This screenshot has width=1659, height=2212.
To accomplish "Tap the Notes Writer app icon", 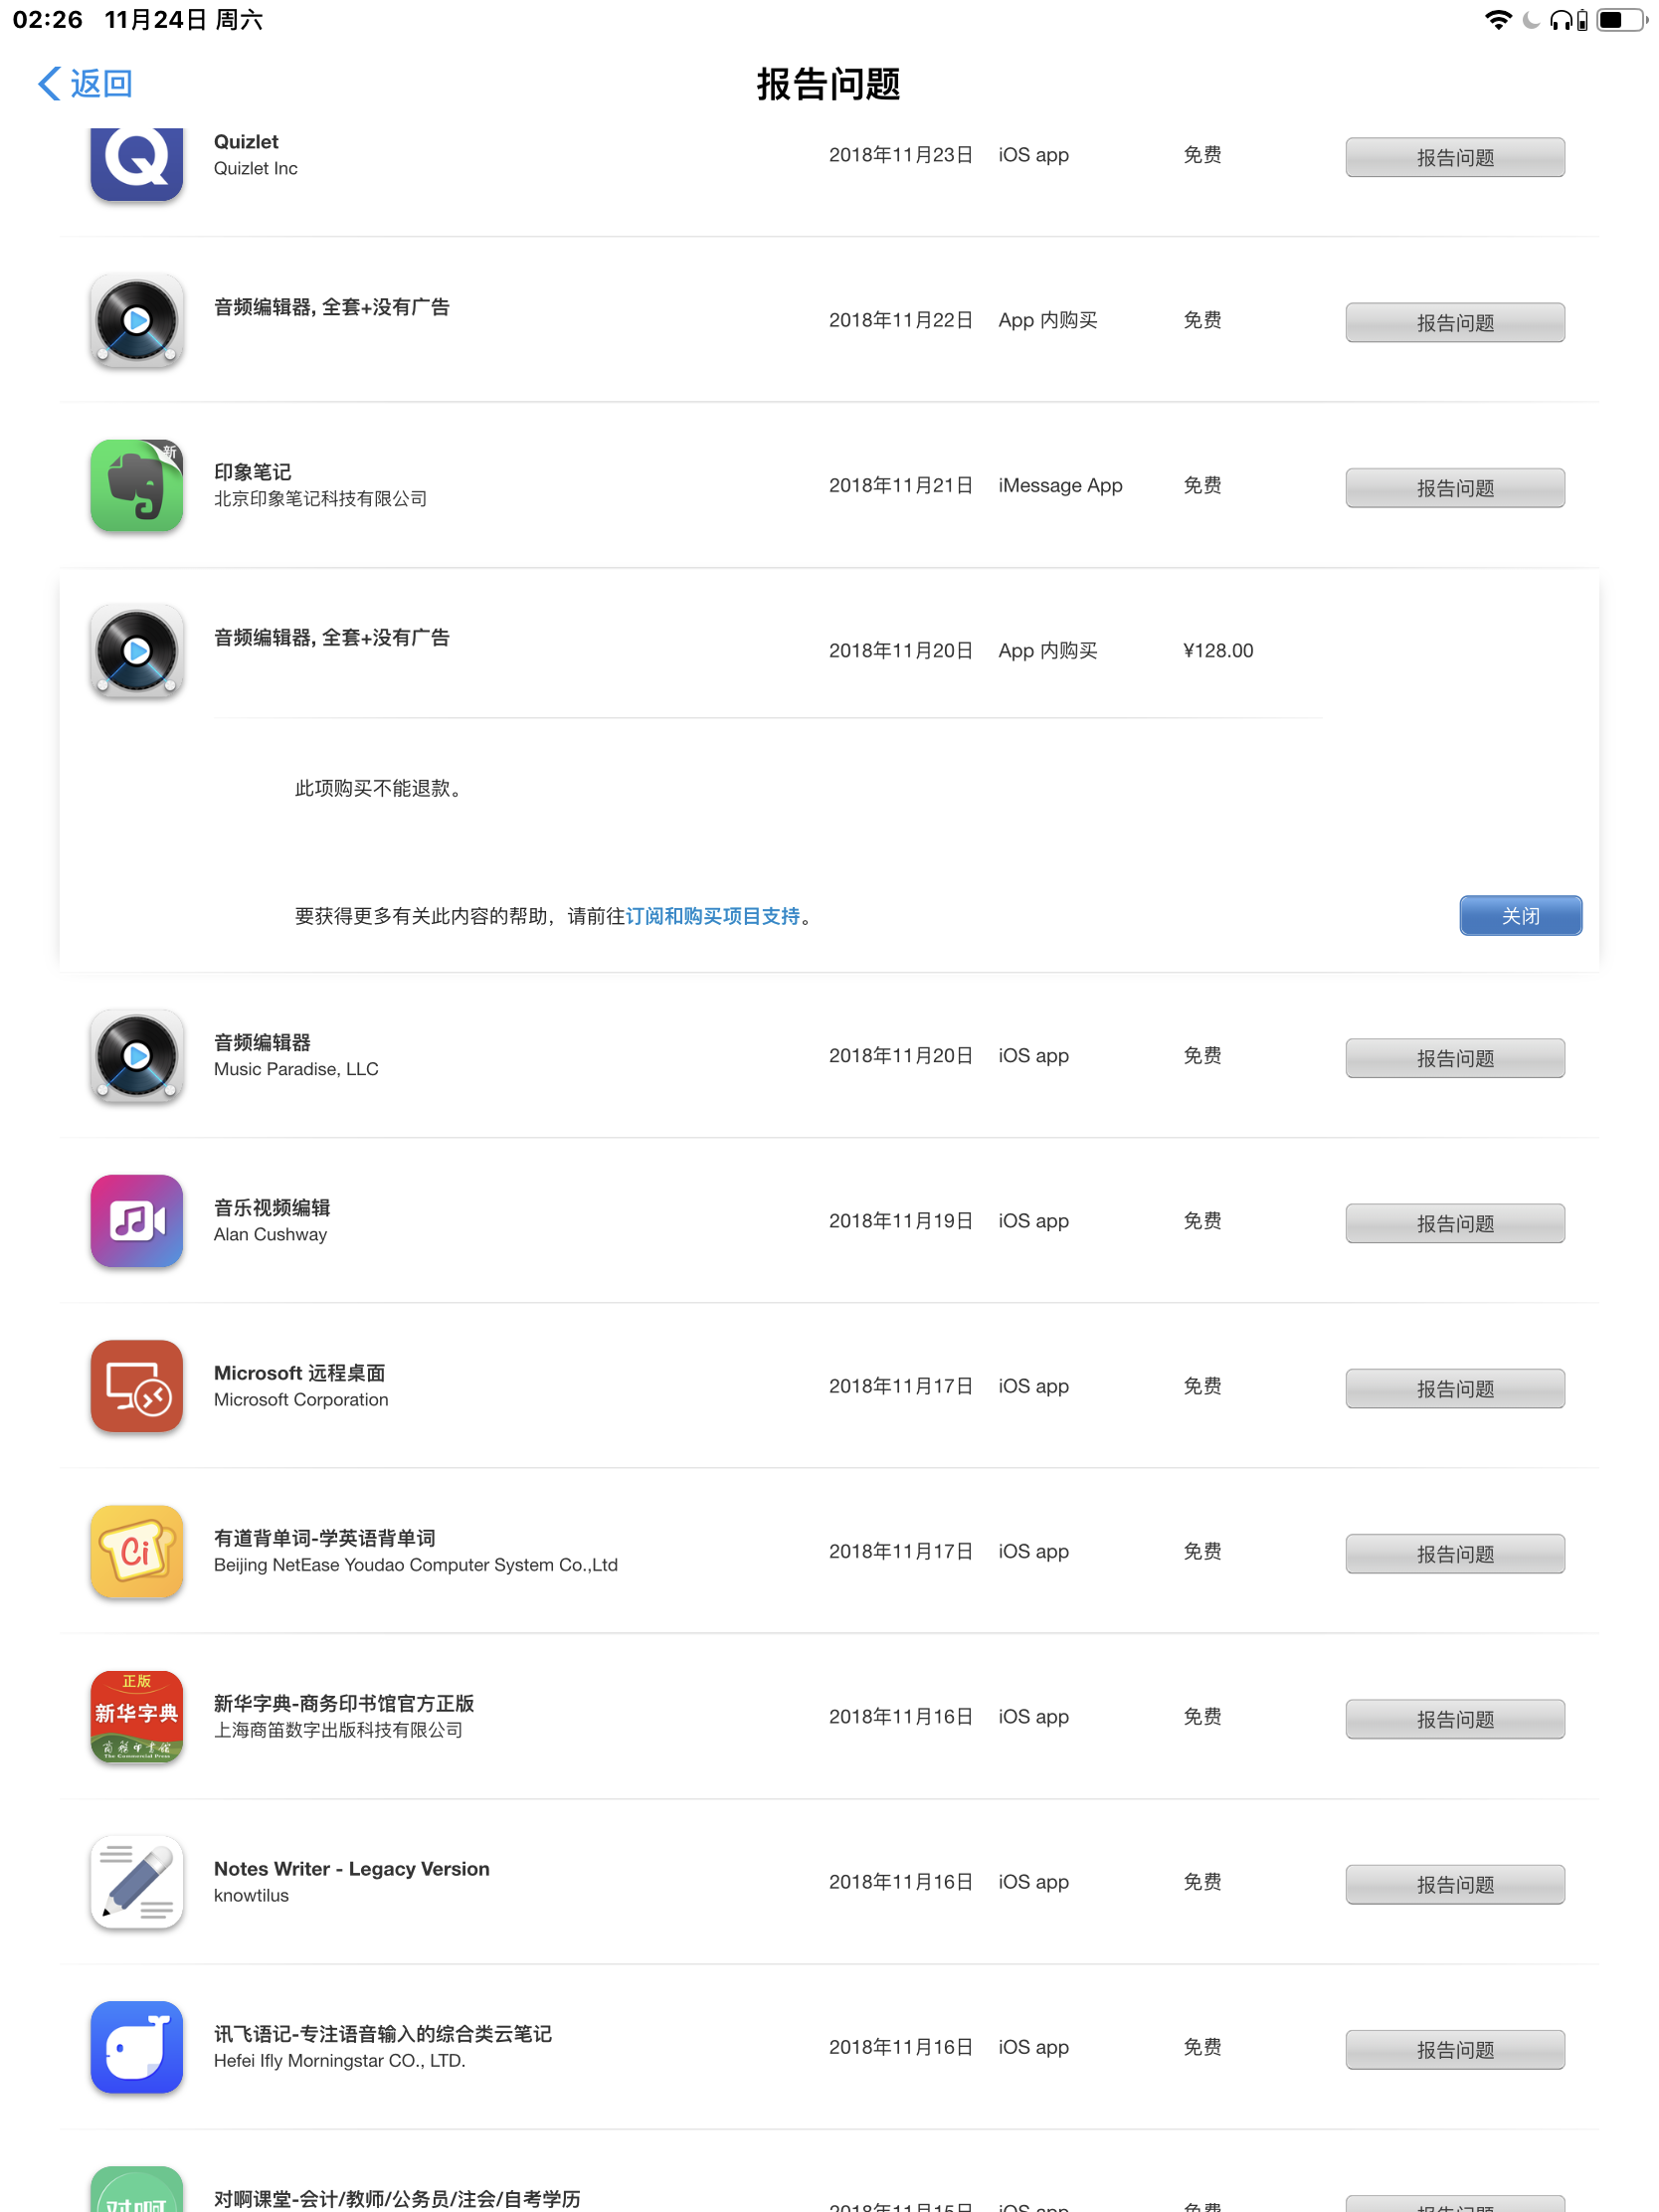I will (x=136, y=1881).
